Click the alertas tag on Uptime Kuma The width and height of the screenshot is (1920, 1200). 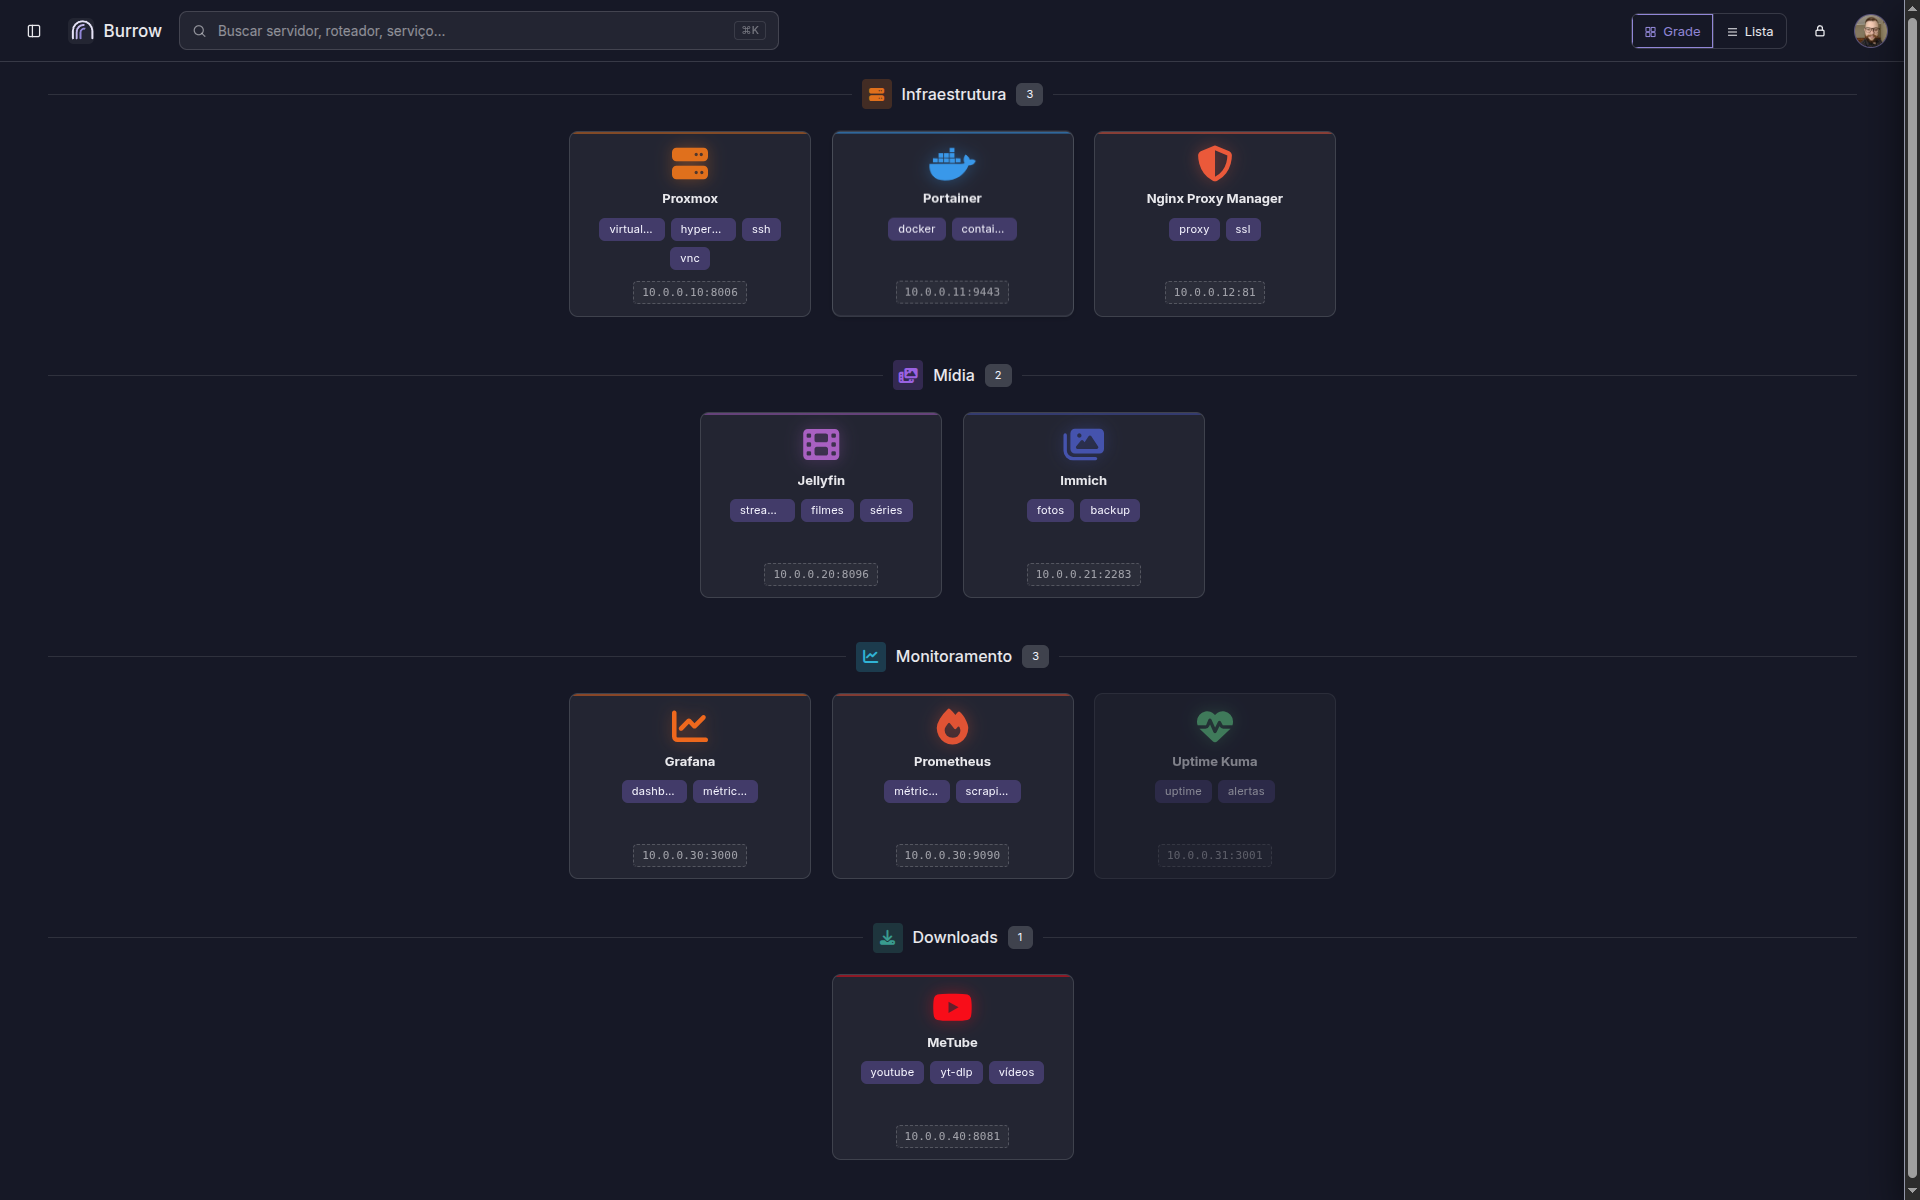pos(1246,791)
